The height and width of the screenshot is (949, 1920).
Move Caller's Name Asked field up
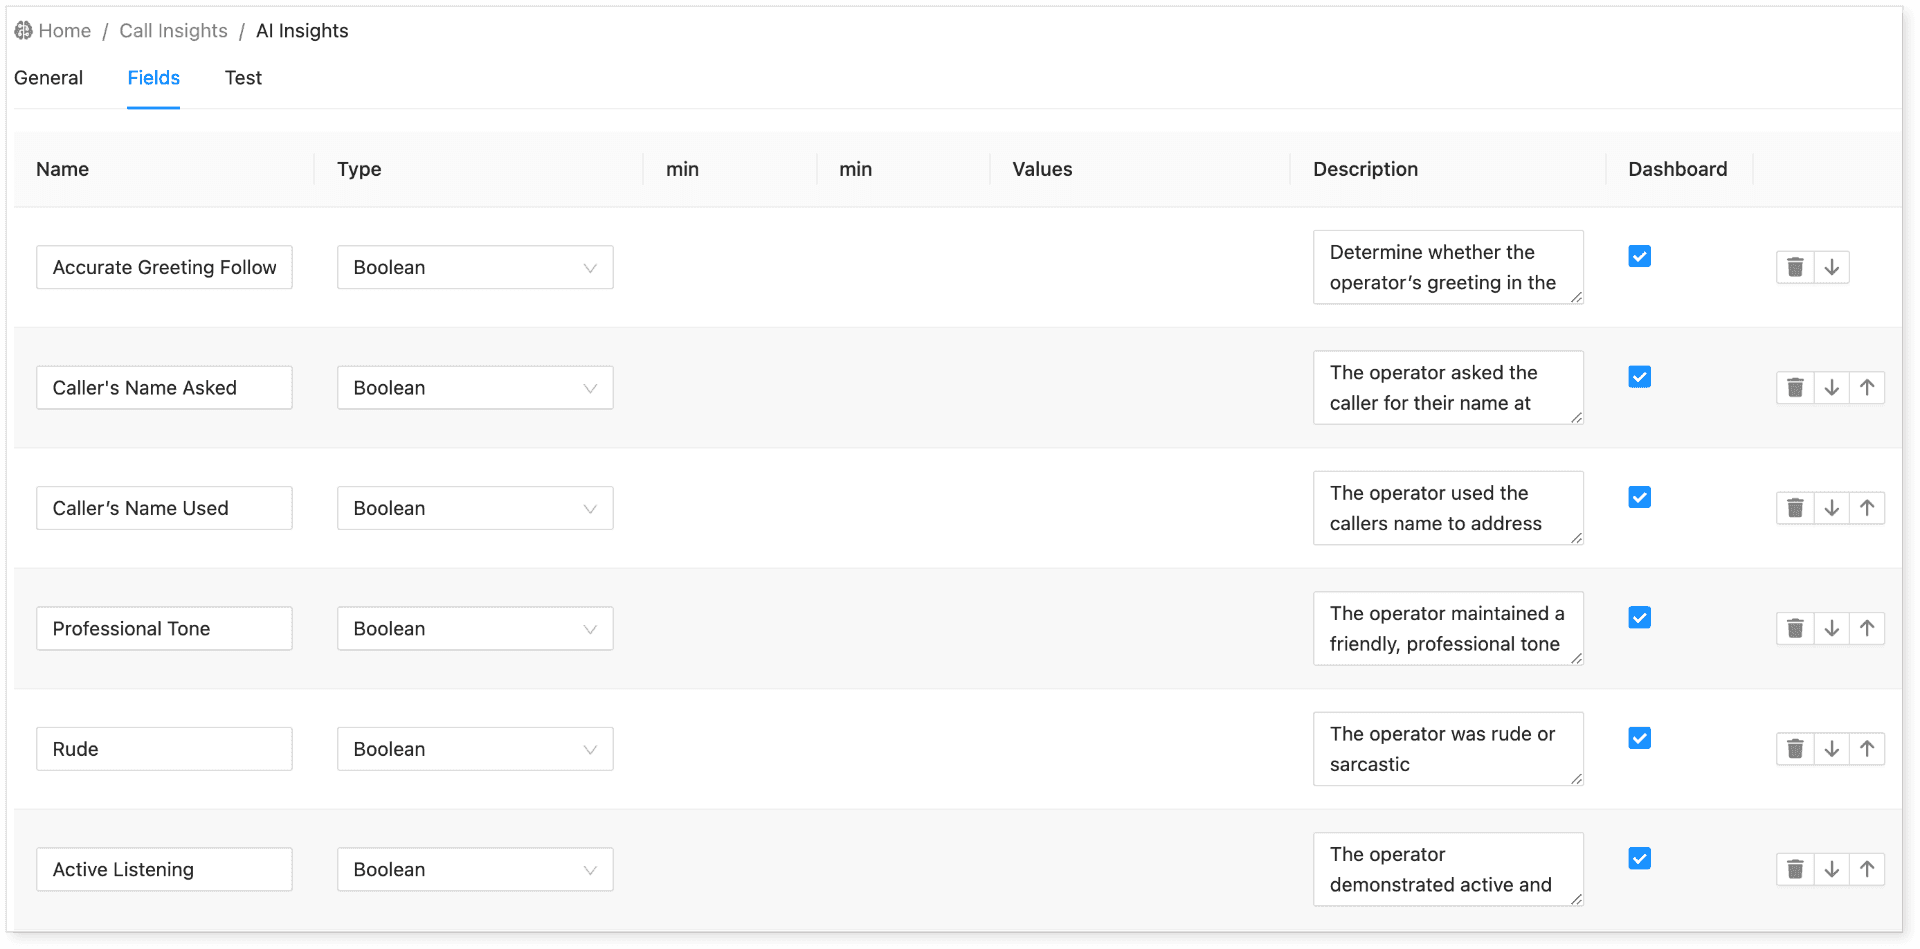1867,388
